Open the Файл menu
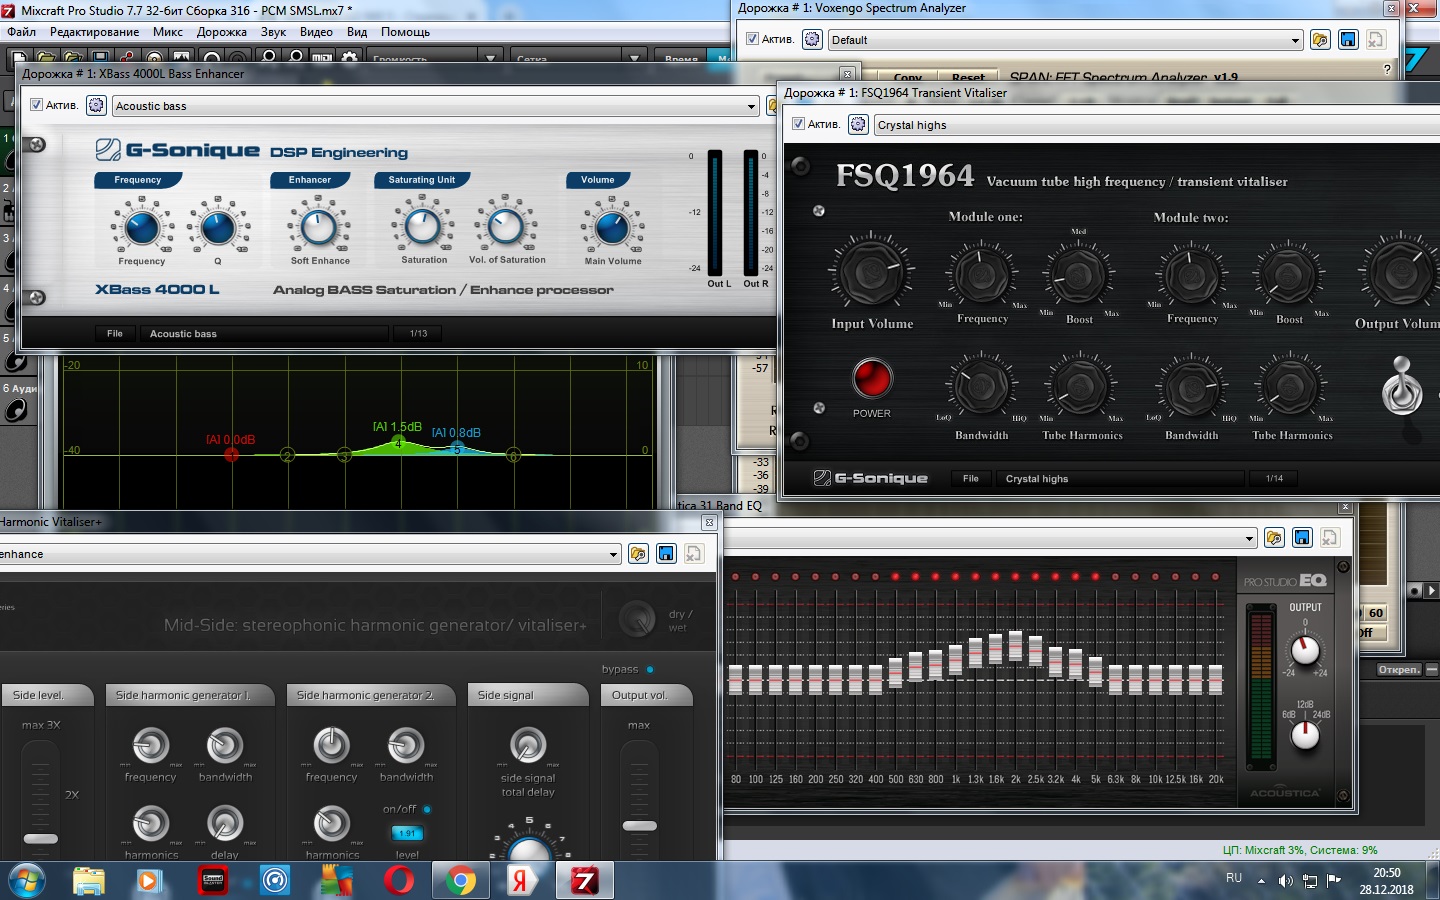 (21, 31)
